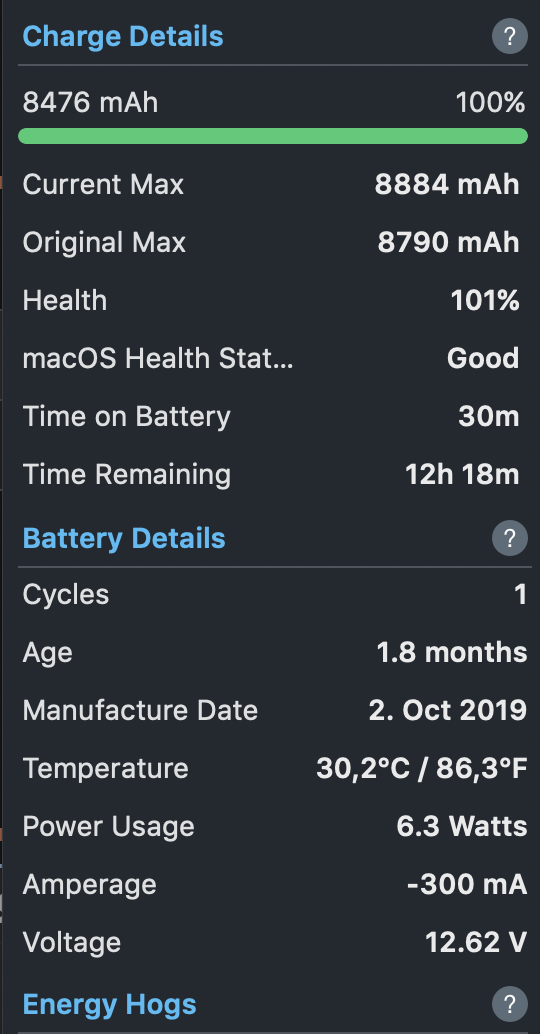The height and width of the screenshot is (1034, 540).
Task: Click the Cycles row
Action: click(x=273, y=595)
